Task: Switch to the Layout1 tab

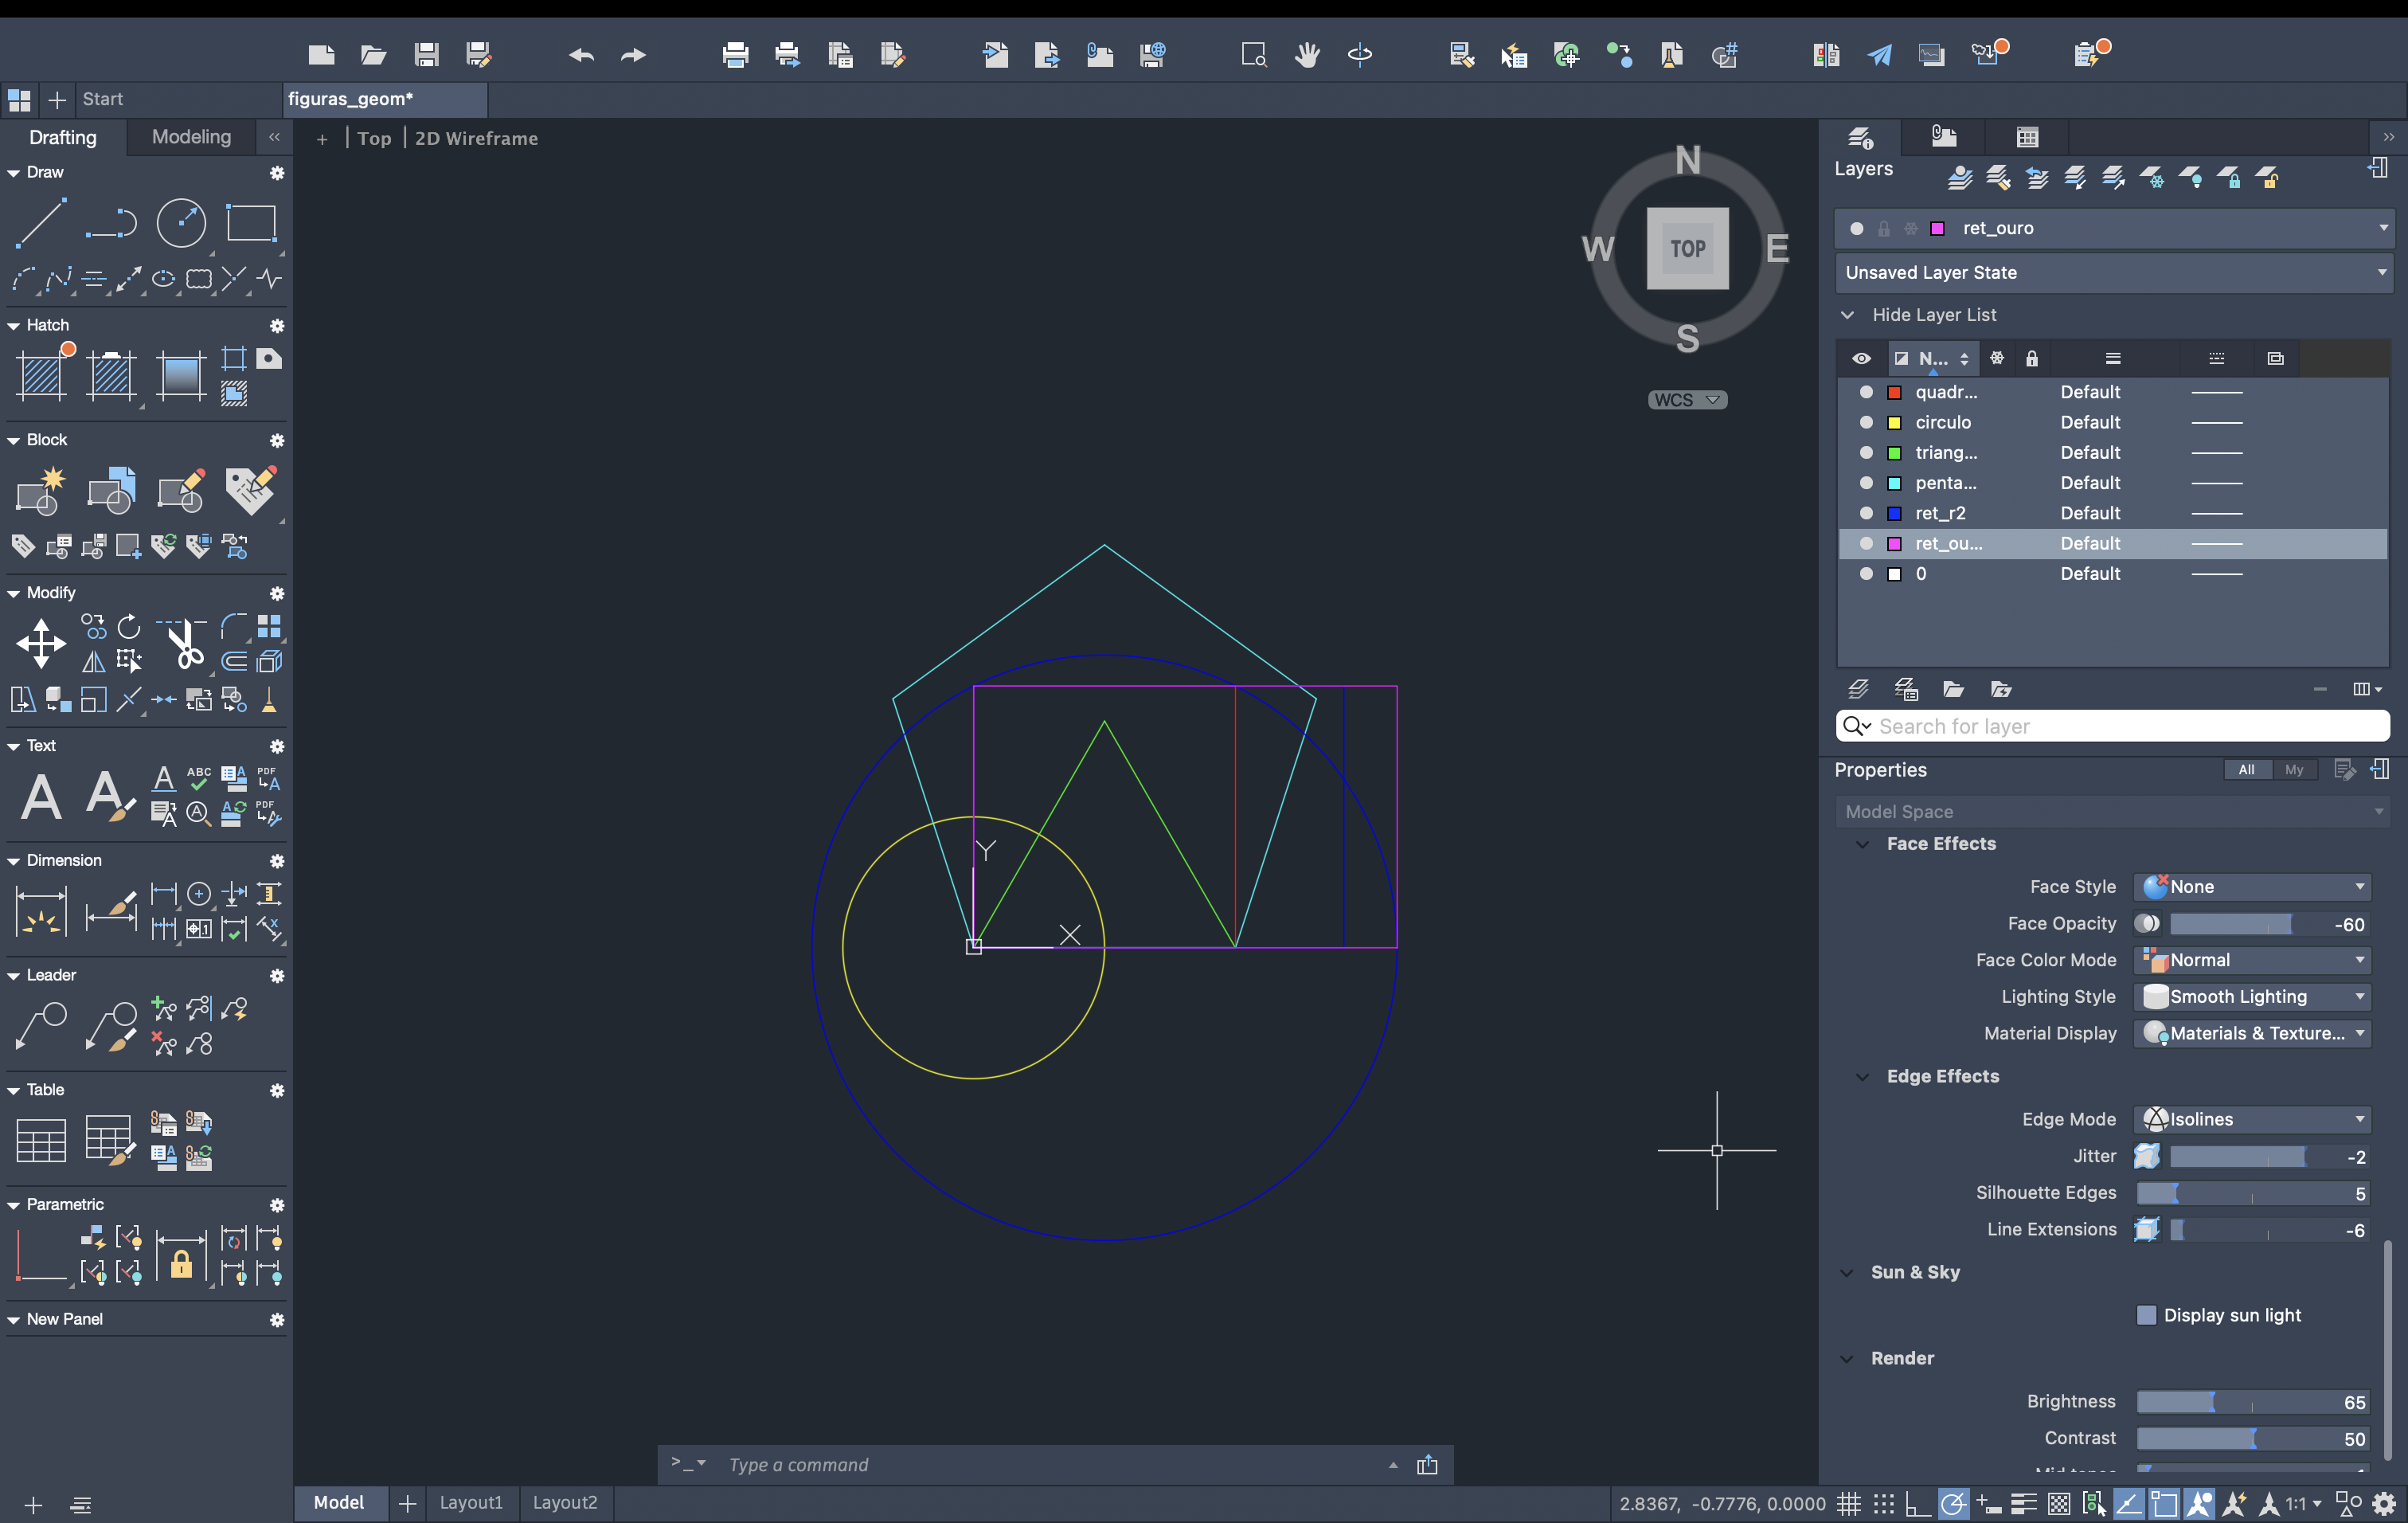Action: (471, 1502)
